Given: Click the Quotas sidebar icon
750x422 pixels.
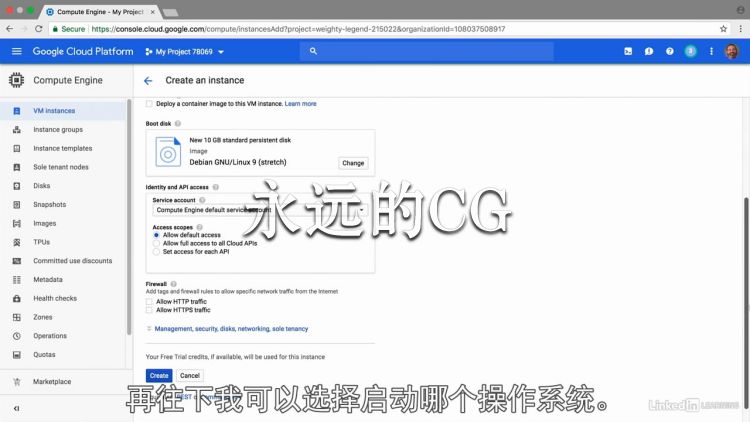Looking at the screenshot, I should pyautogui.click(x=17, y=355).
